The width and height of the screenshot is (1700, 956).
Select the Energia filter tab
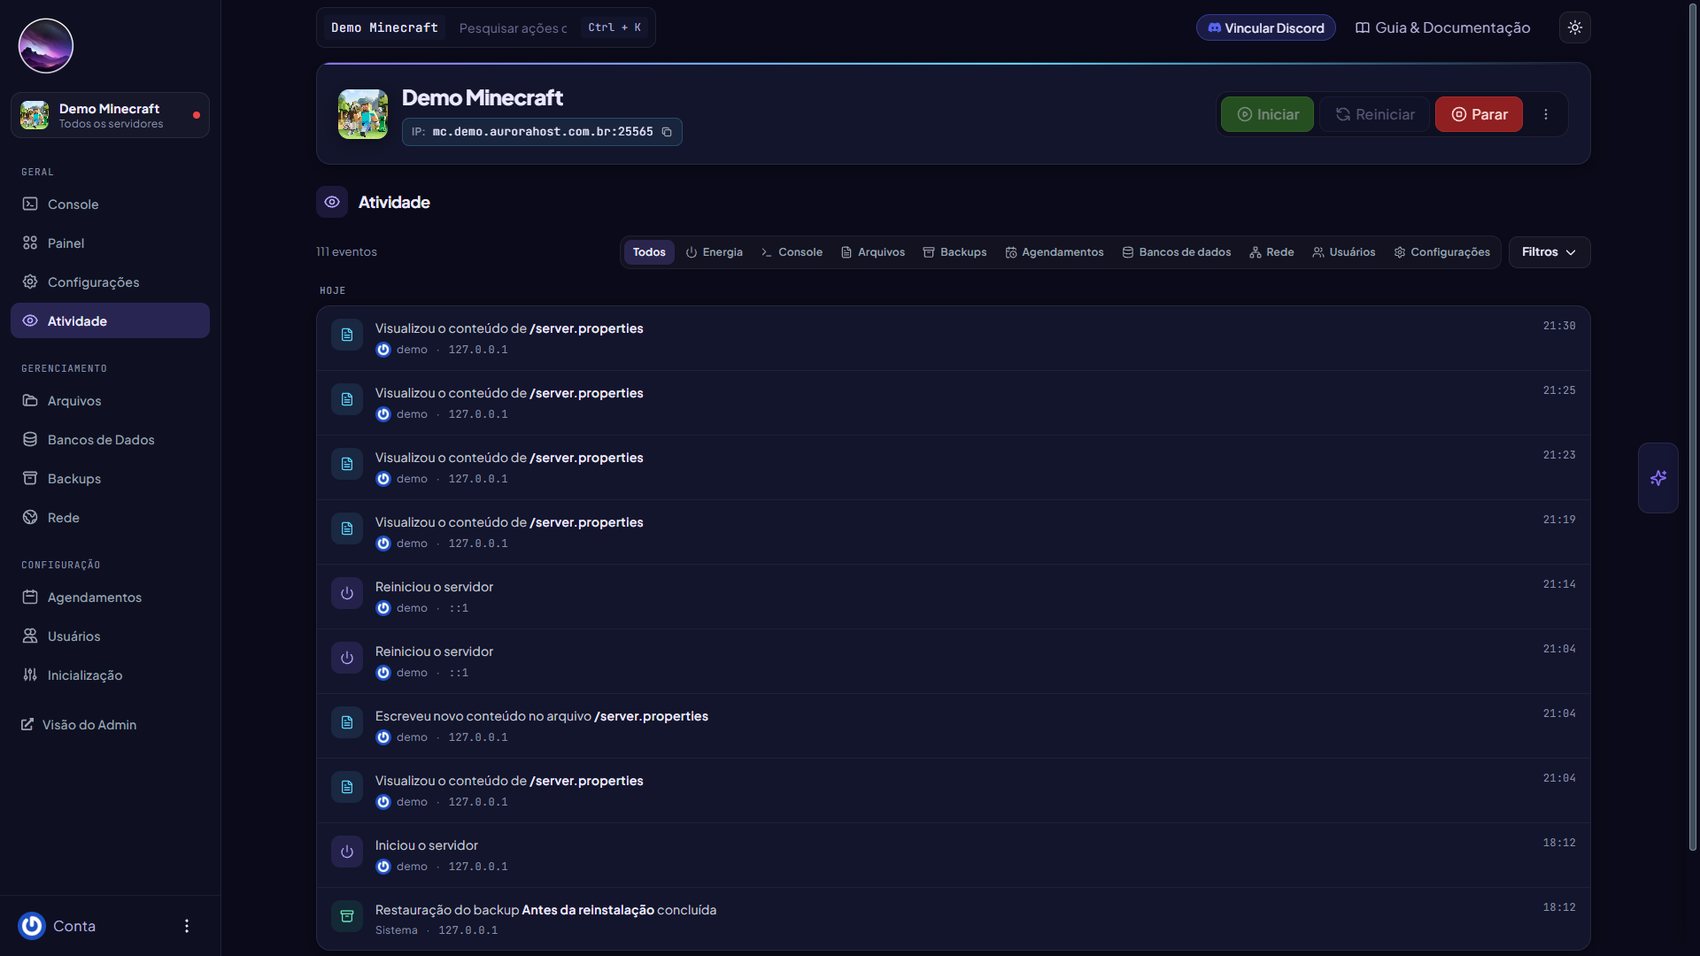pyautogui.click(x=714, y=252)
